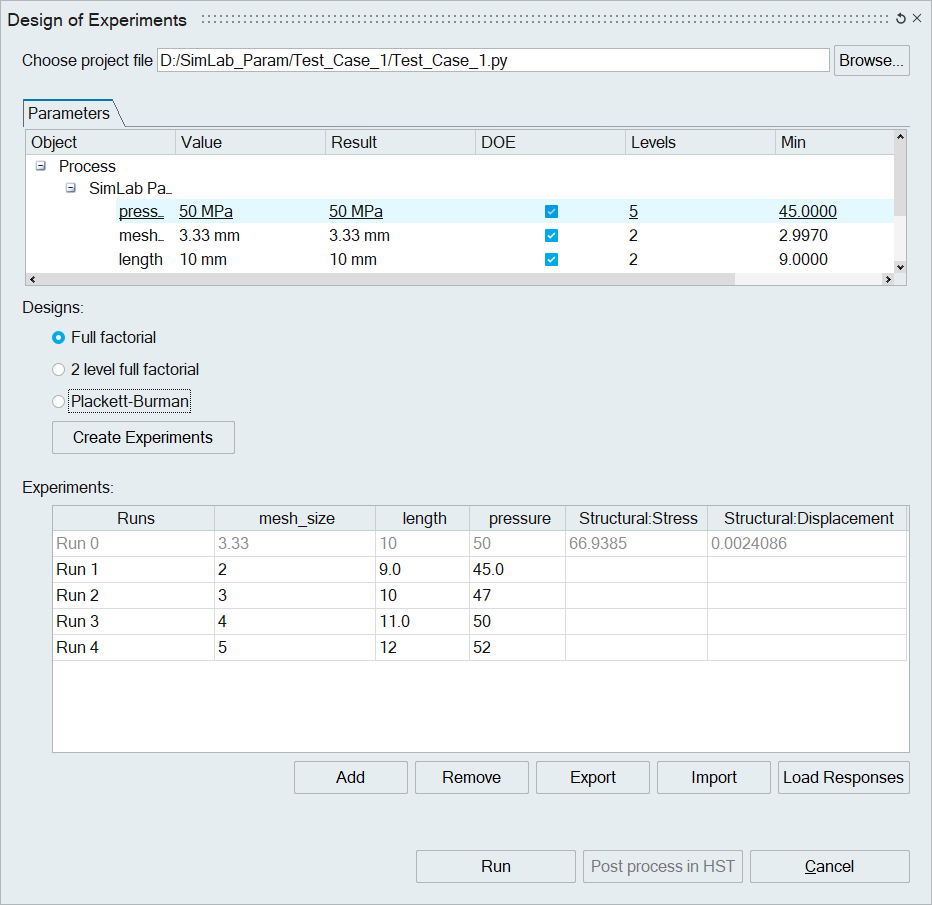932x905 pixels.
Task: Select the Full factorial design option
Action: [59, 338]
